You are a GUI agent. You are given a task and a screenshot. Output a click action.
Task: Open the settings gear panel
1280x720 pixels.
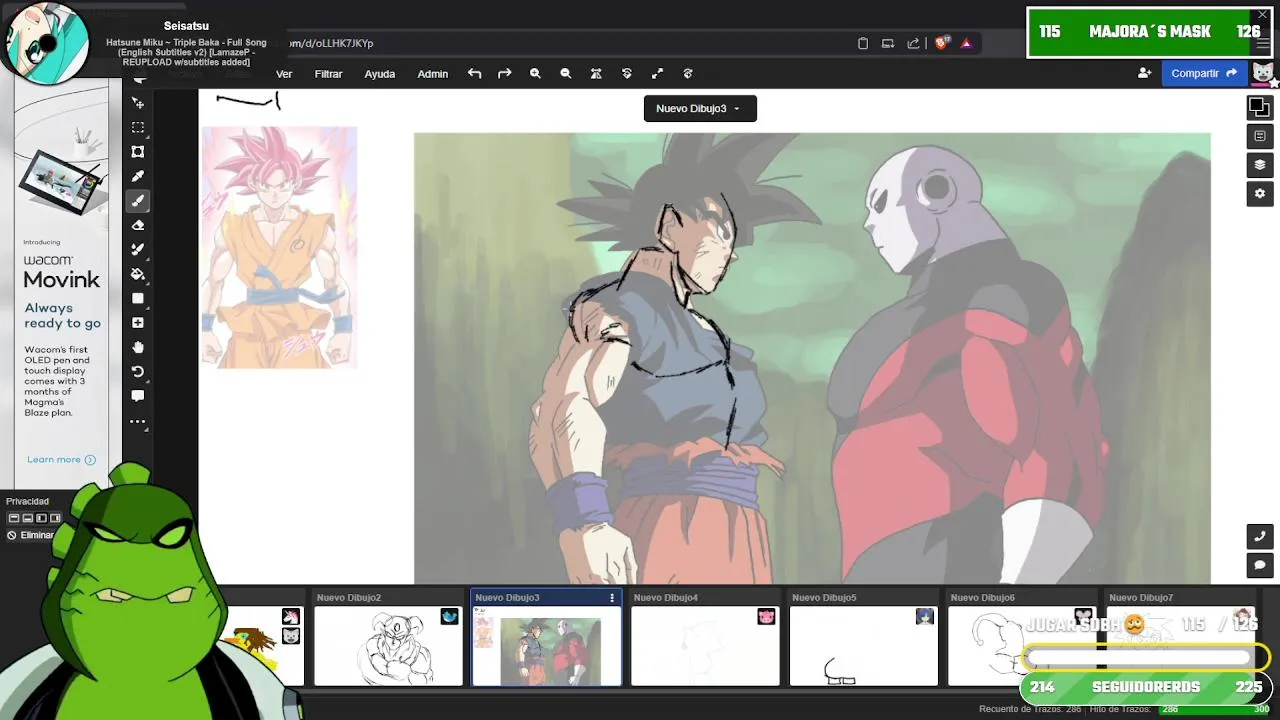coord(1259,194)
